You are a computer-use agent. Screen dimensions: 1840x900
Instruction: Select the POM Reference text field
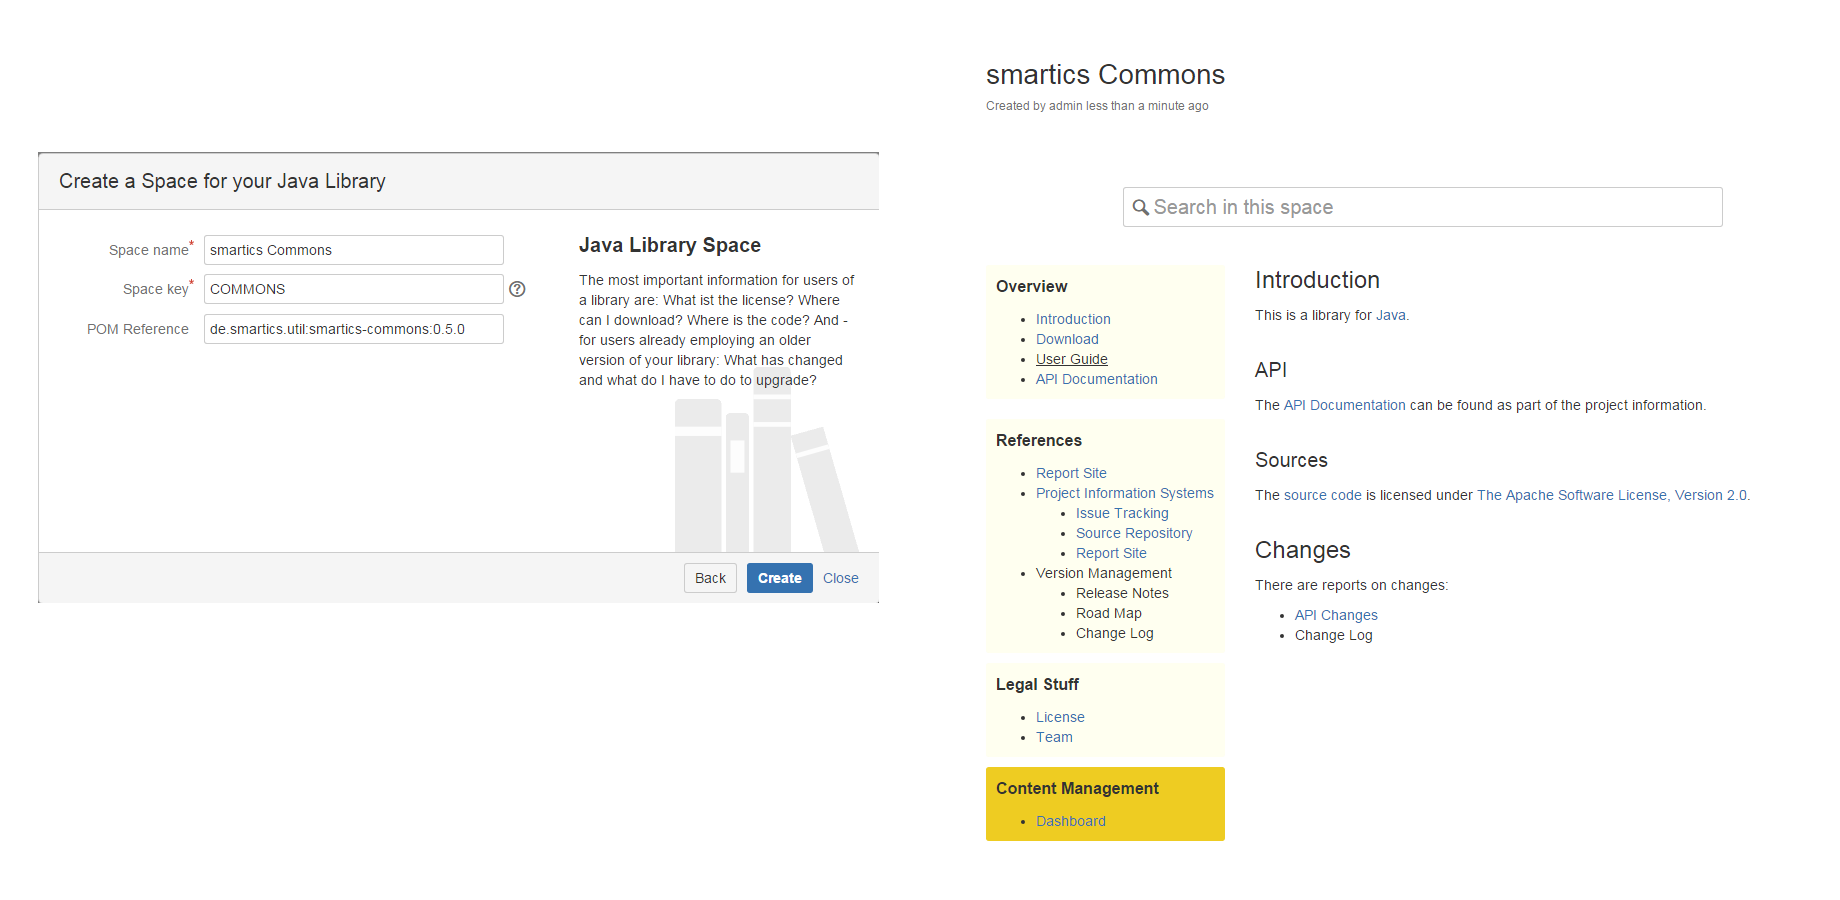pyautogui.click(x=353, y=329)
